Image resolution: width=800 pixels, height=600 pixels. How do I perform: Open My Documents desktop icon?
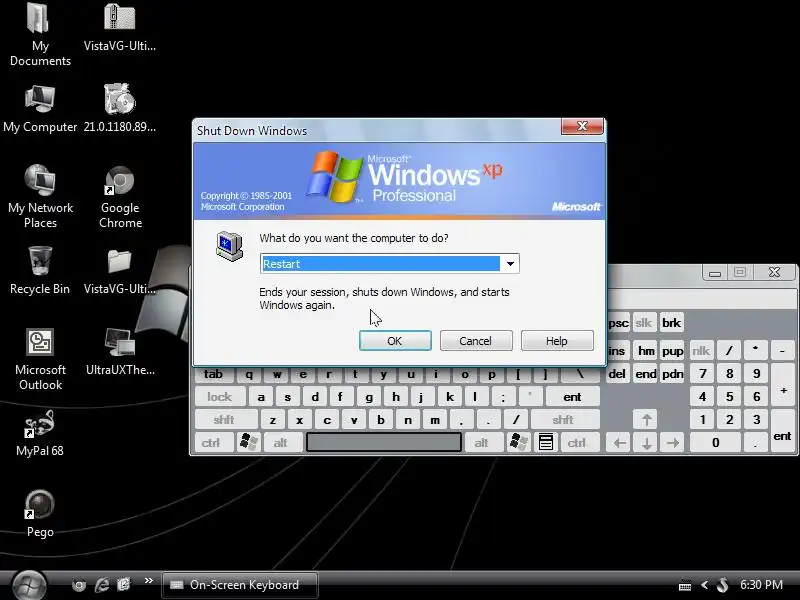(x=40, y=35)
